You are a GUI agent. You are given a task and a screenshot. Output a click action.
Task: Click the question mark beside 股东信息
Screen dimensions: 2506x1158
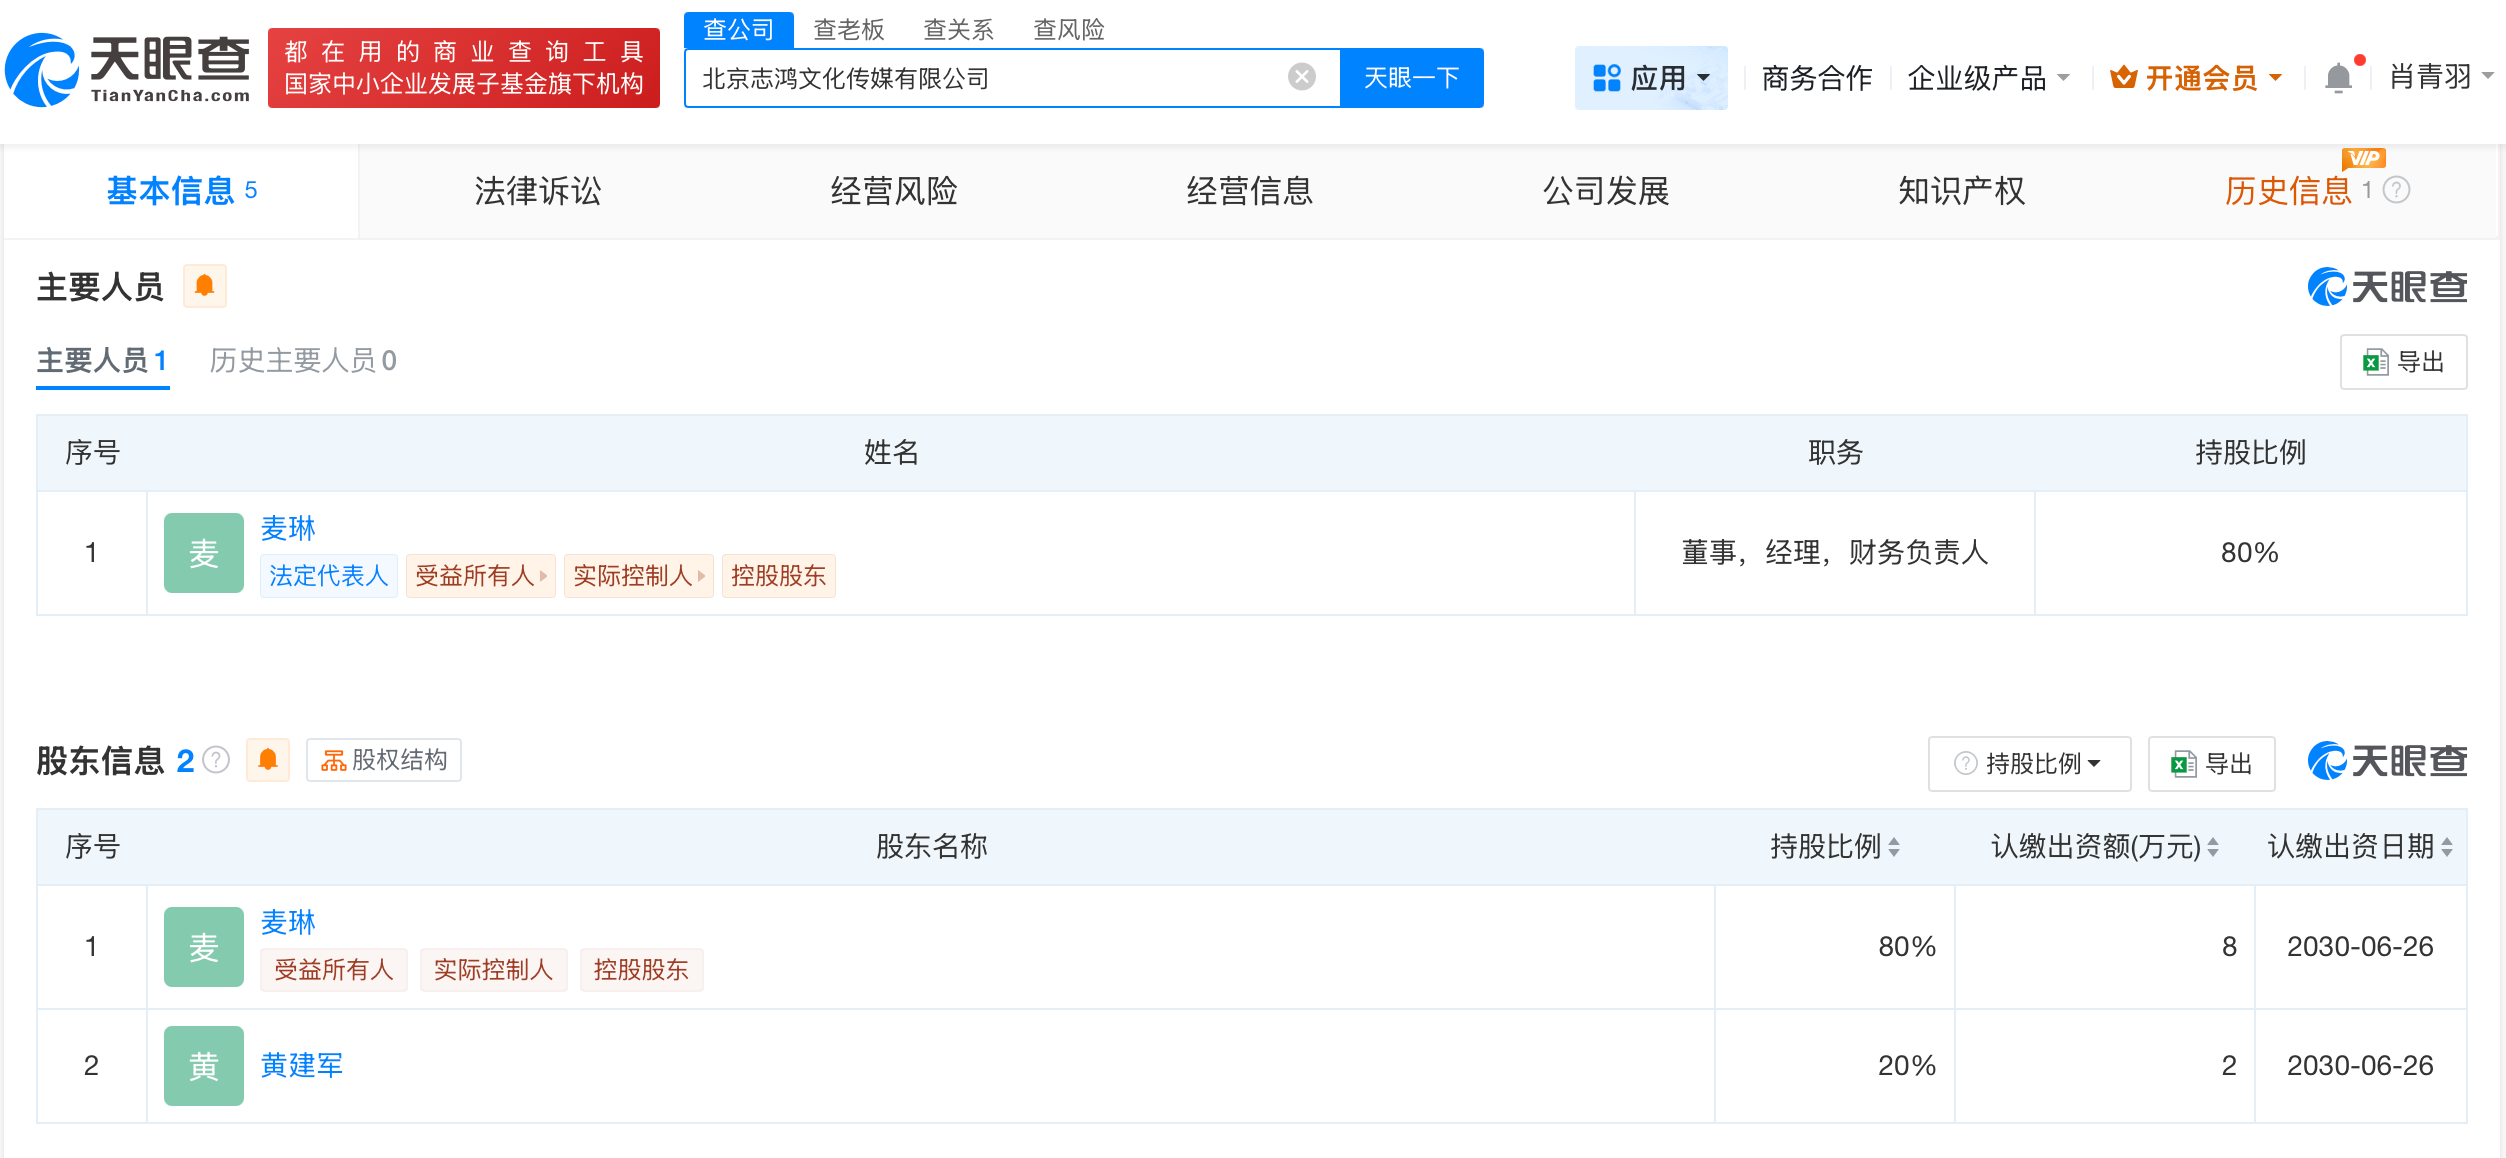pos(216,759)
